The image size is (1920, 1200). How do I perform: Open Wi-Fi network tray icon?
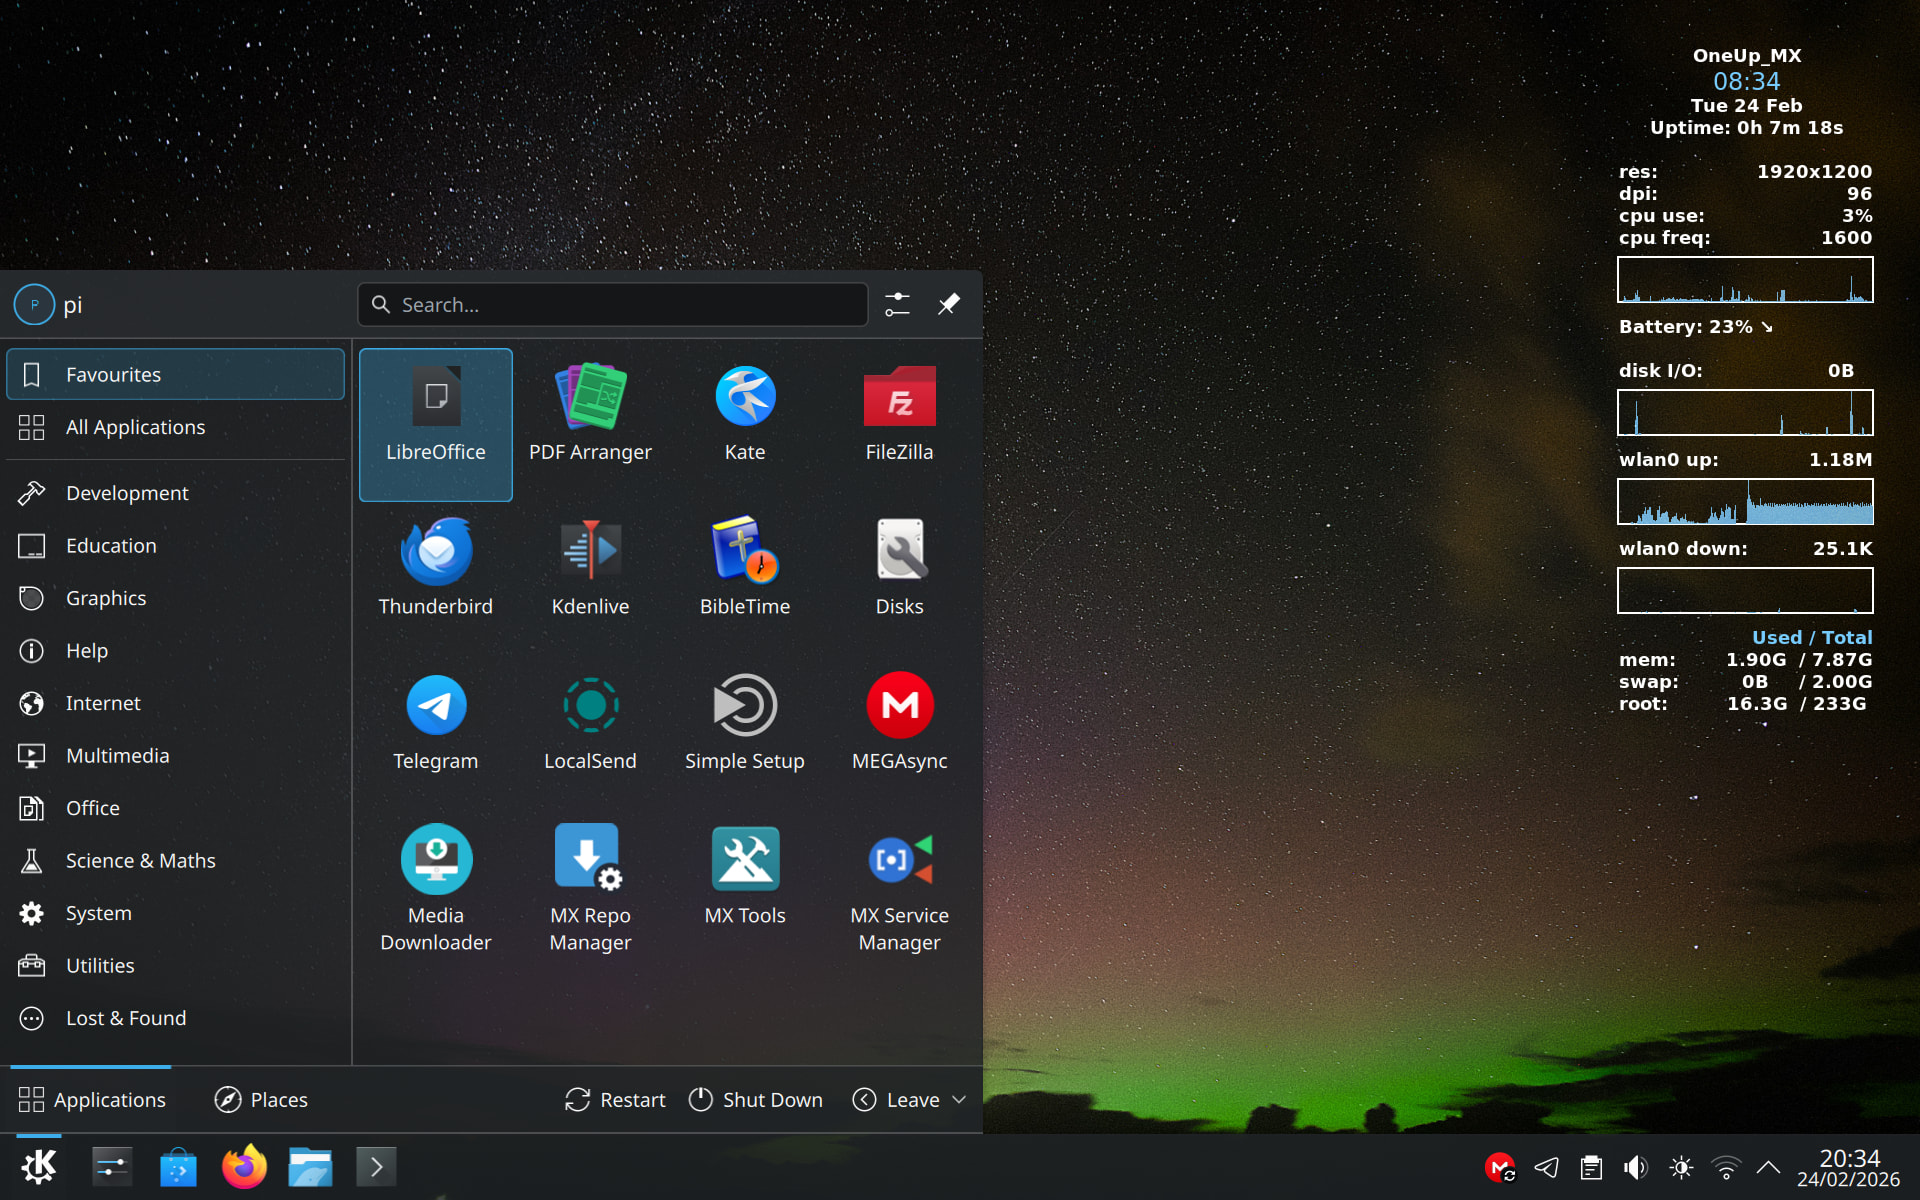(1725, 1167)
